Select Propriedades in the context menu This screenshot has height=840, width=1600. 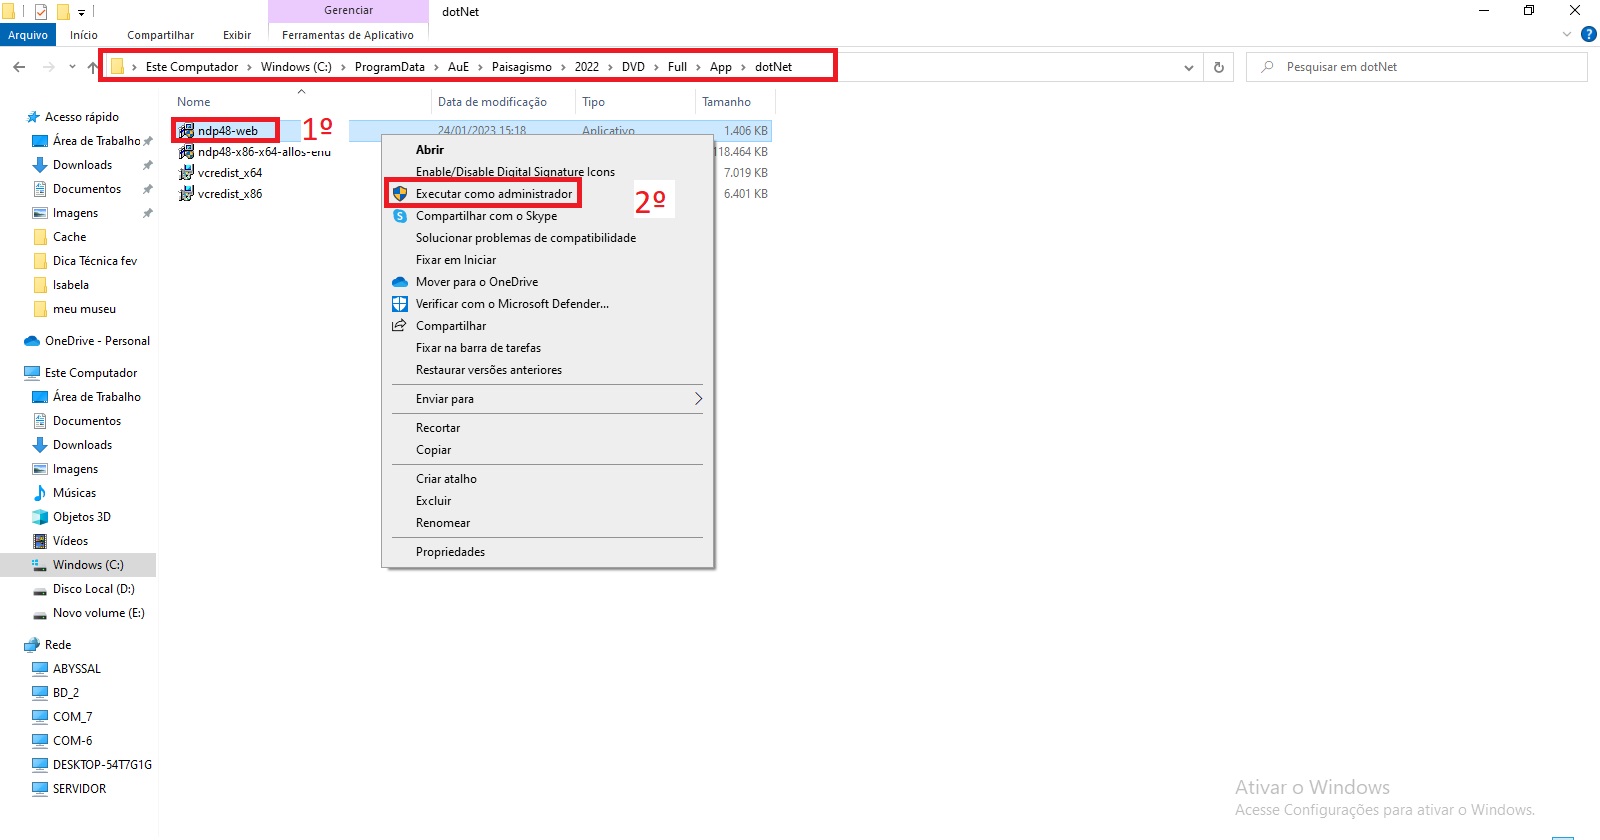[x=450, y=552]
